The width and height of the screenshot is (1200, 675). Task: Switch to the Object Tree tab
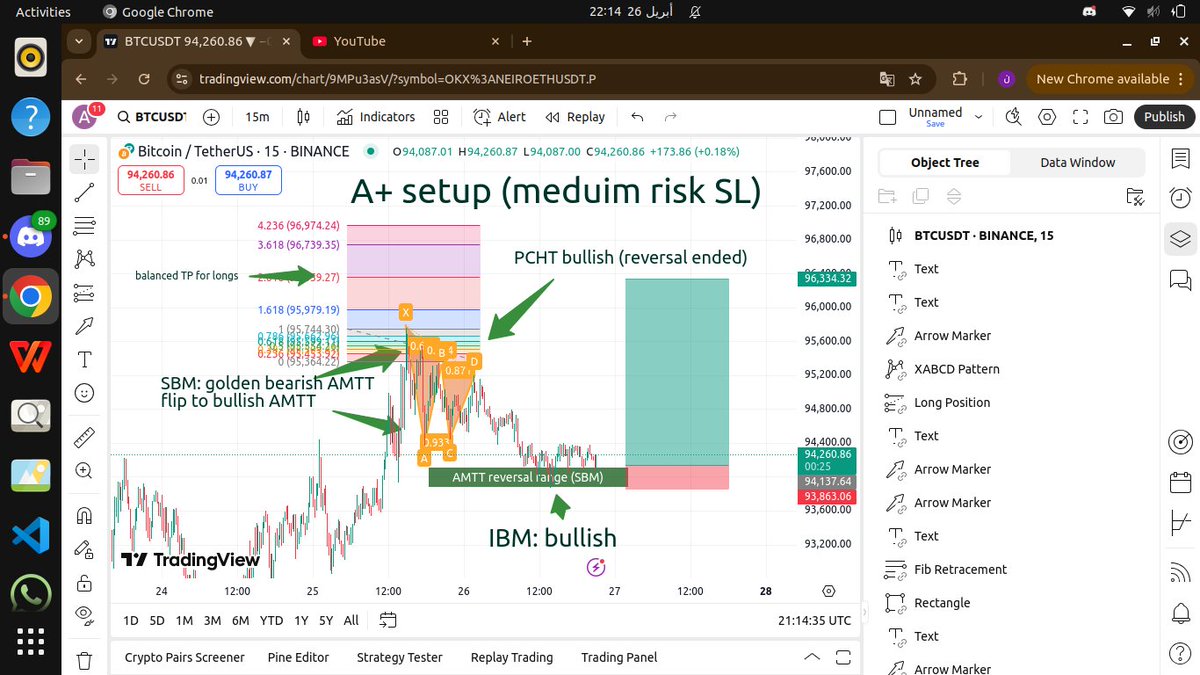tap(945, 162)
